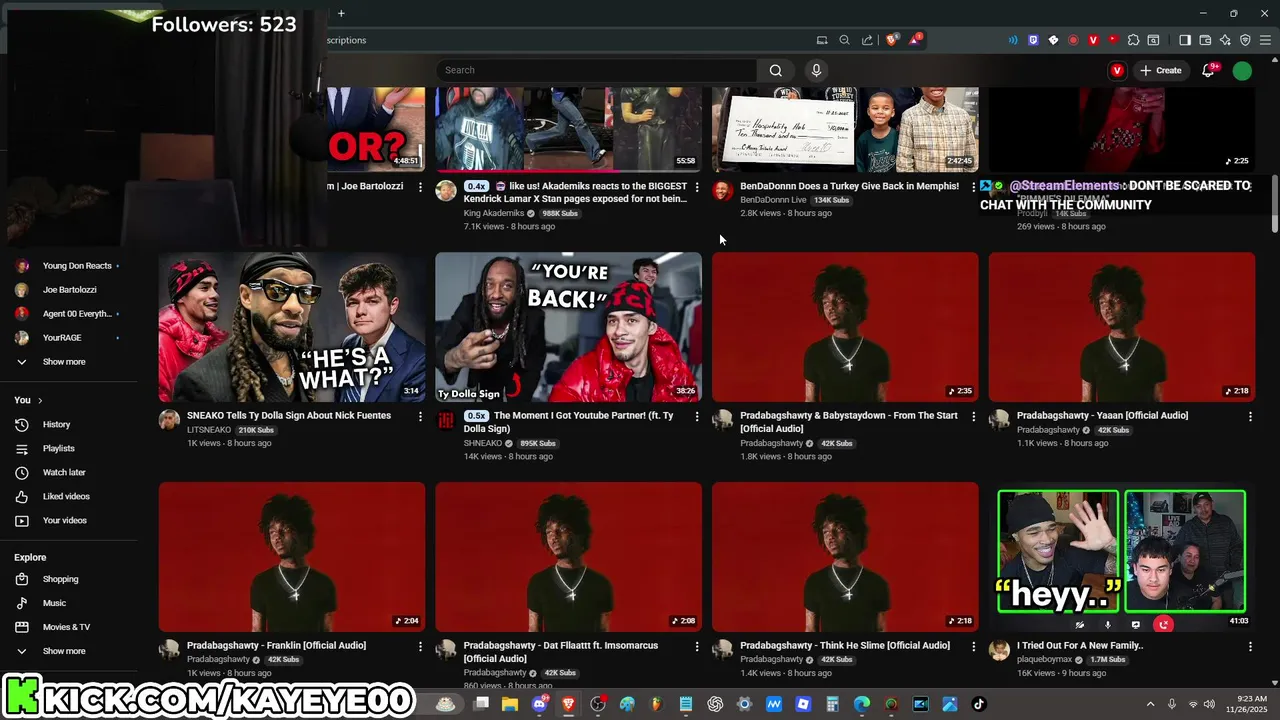This screenshot has width=1280, height=720.
Task: Open Discord from the taskbar
Action: 540,704
